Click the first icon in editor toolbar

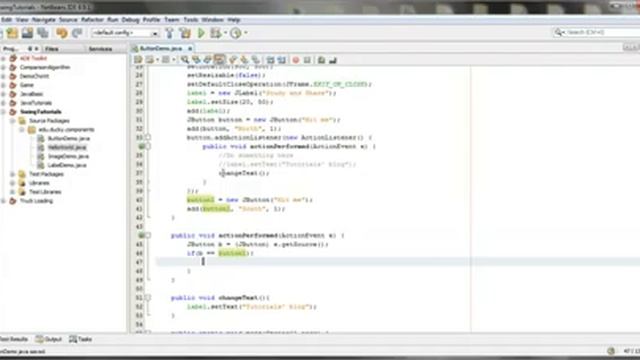tap(138, 60)
